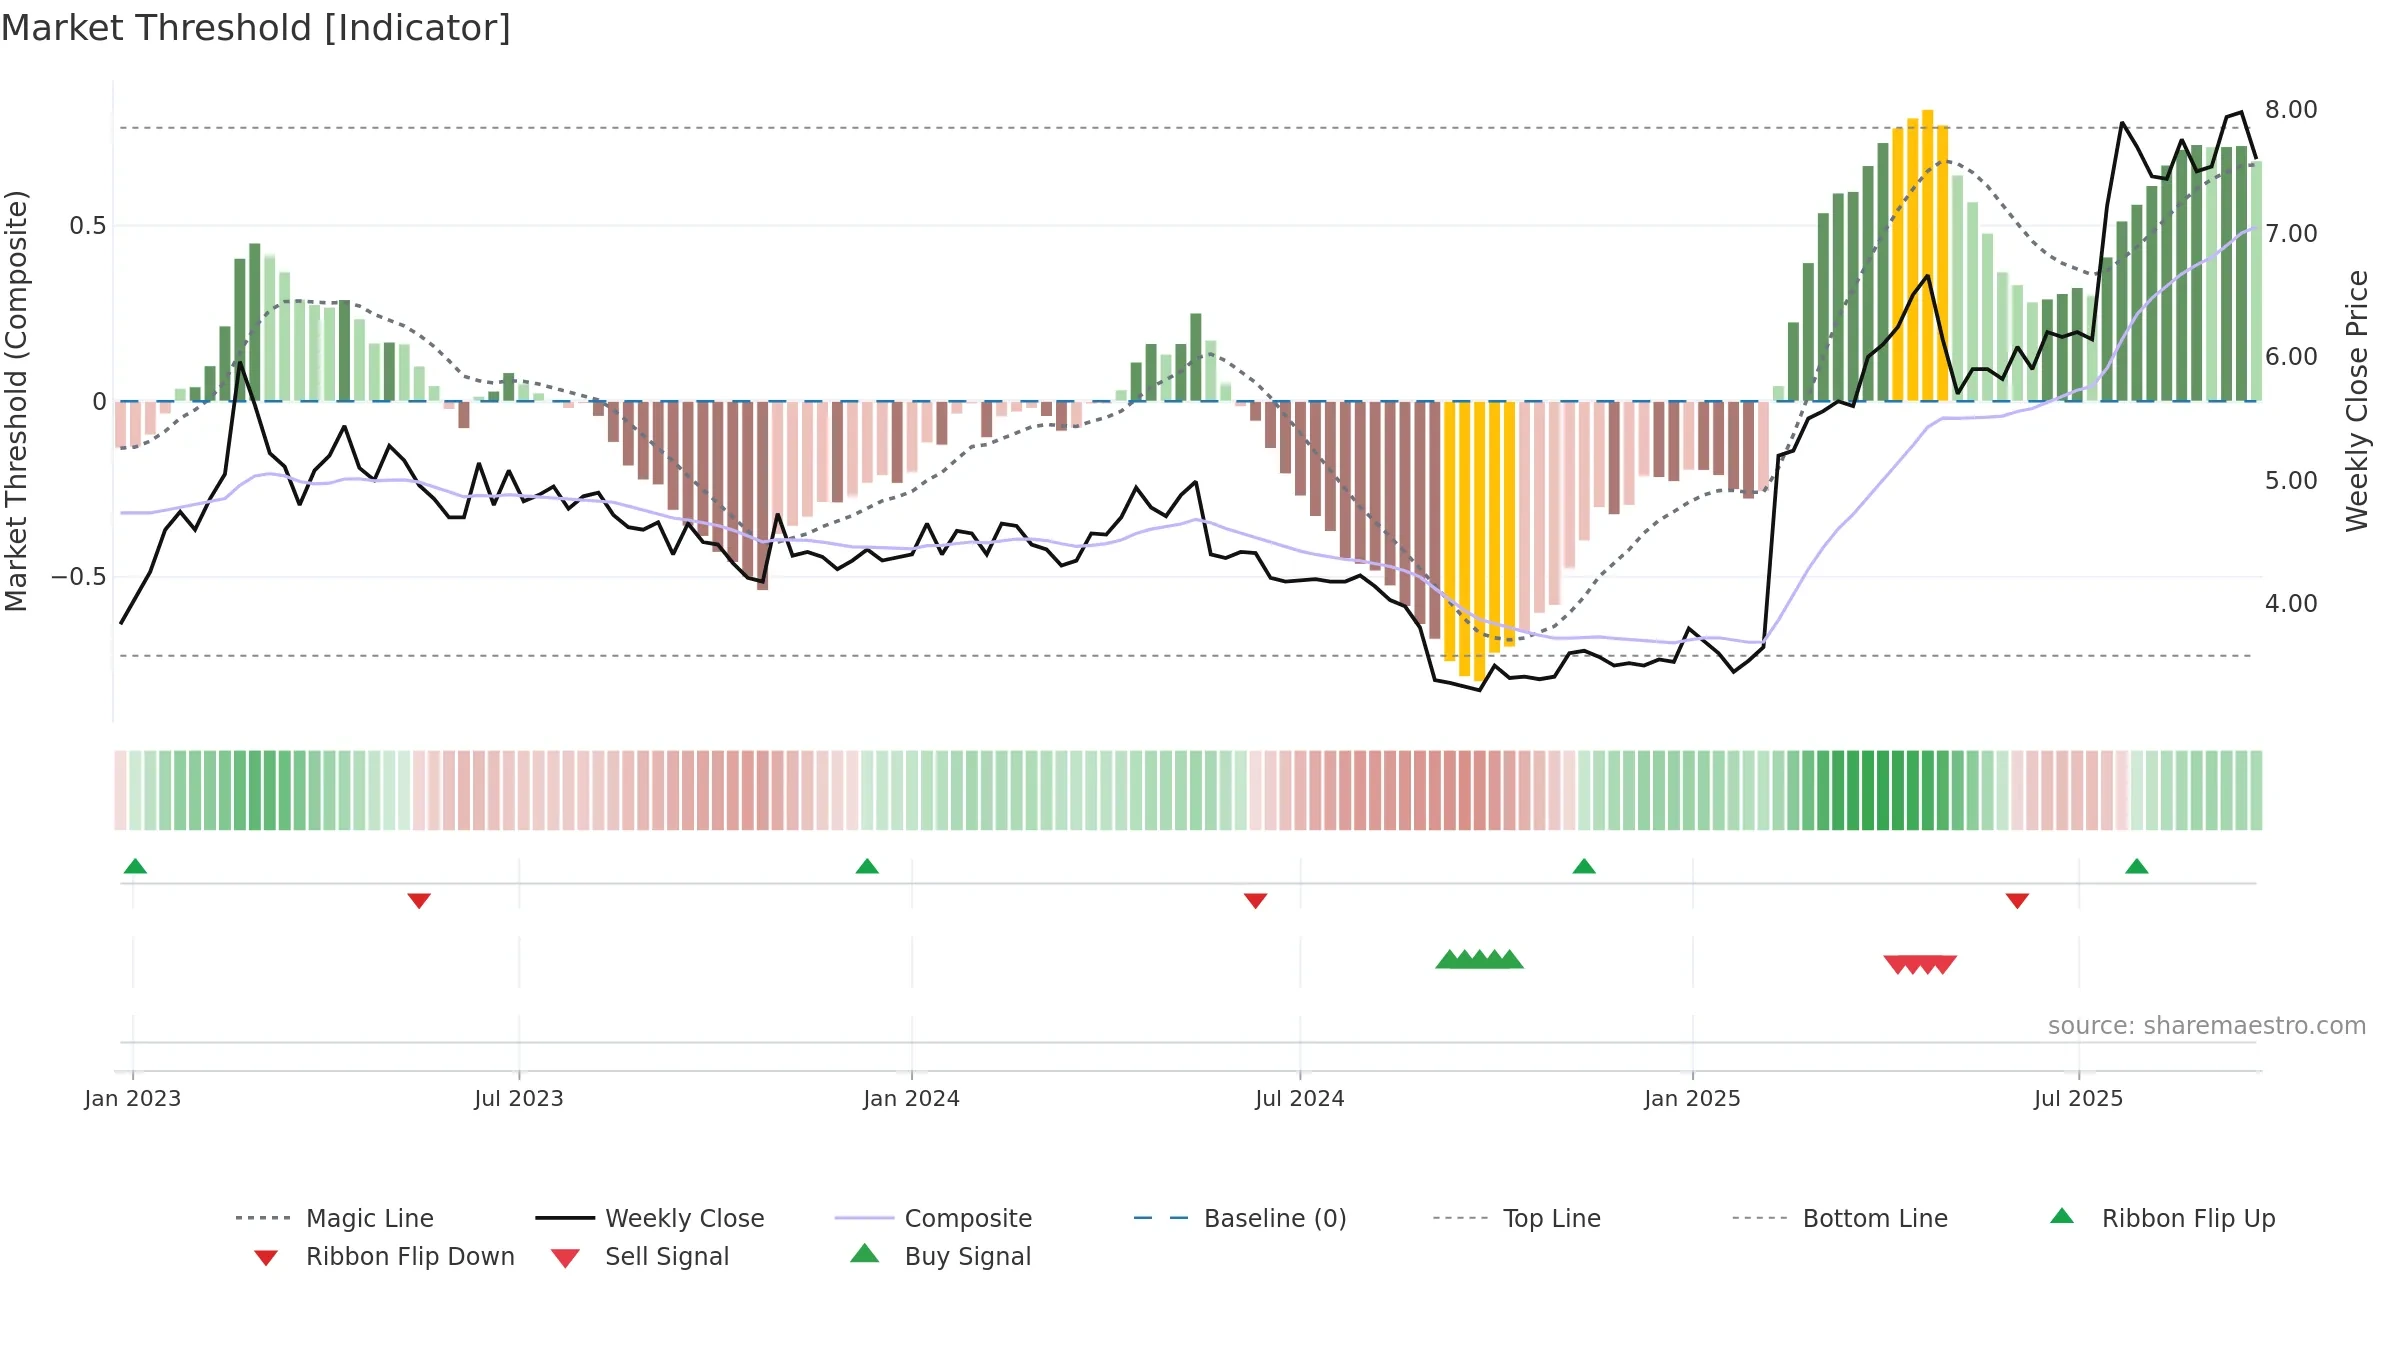Toggle Buy Signal legend entry
2400x1350 pixels.
coord(940,1256)
